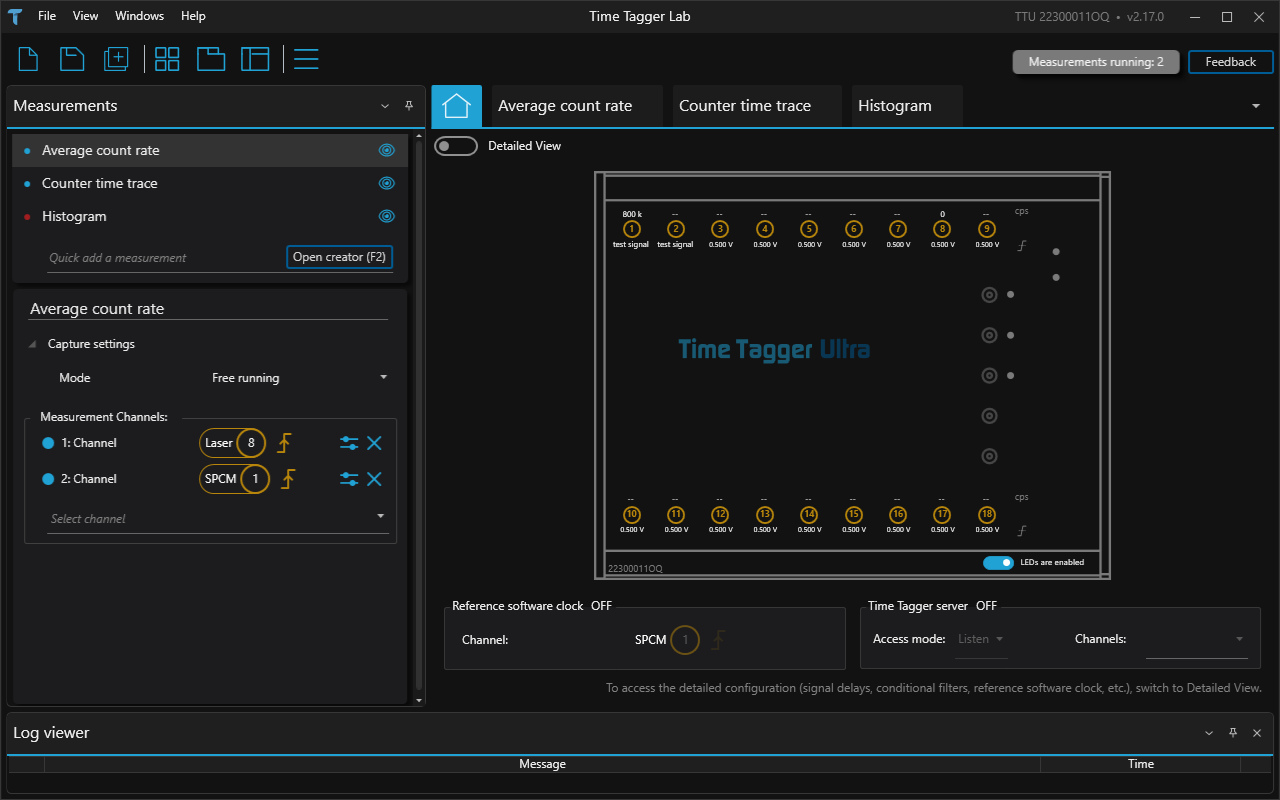Viewport: 1280px width, 800px height.
Task: Close the Log viewer panel
Action: click(x=1257, y=733)
